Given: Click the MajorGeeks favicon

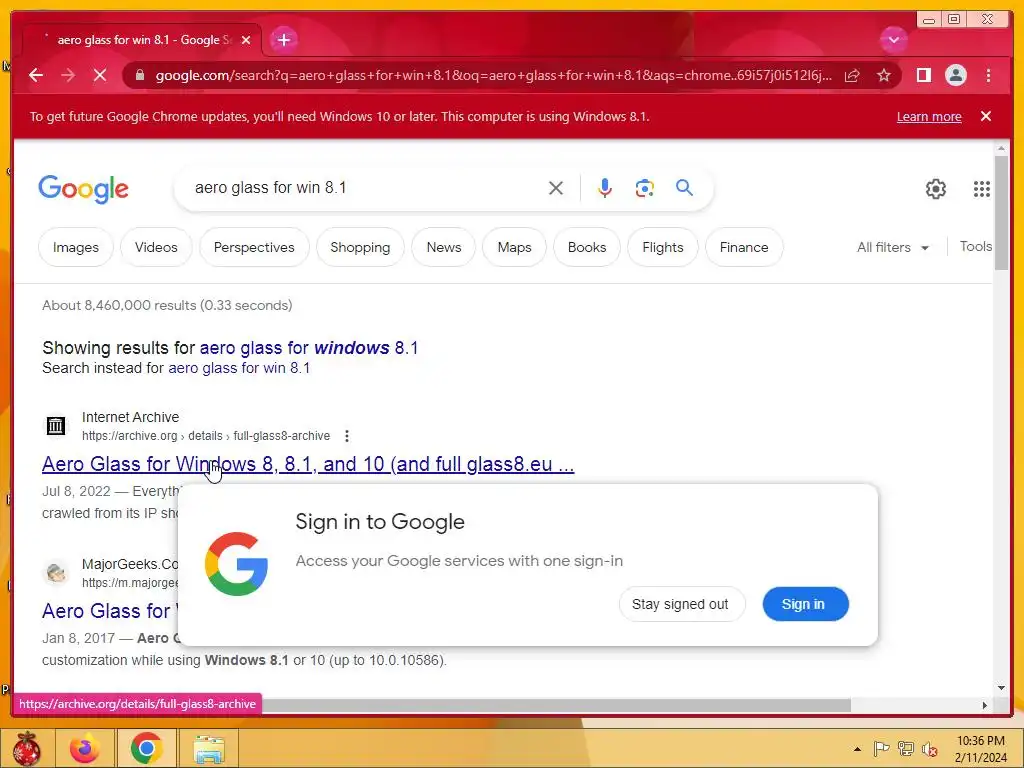Looking at the screenshot, I should 56,573.
